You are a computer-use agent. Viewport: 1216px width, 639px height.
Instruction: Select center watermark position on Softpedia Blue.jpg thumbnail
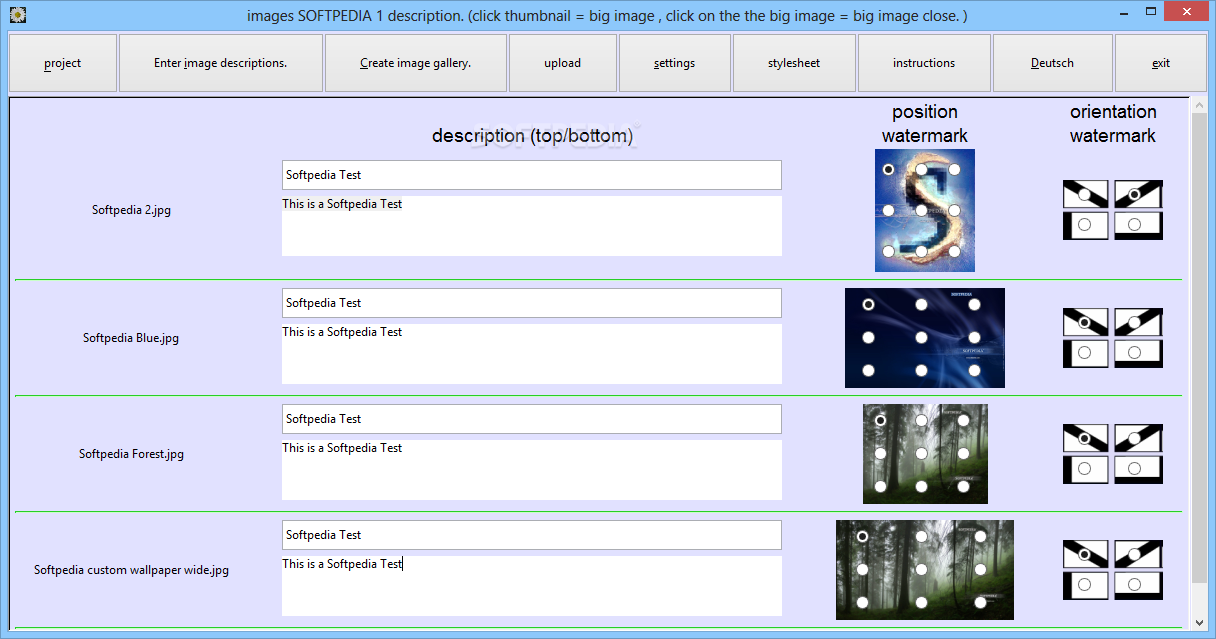(x=921, y=337)
